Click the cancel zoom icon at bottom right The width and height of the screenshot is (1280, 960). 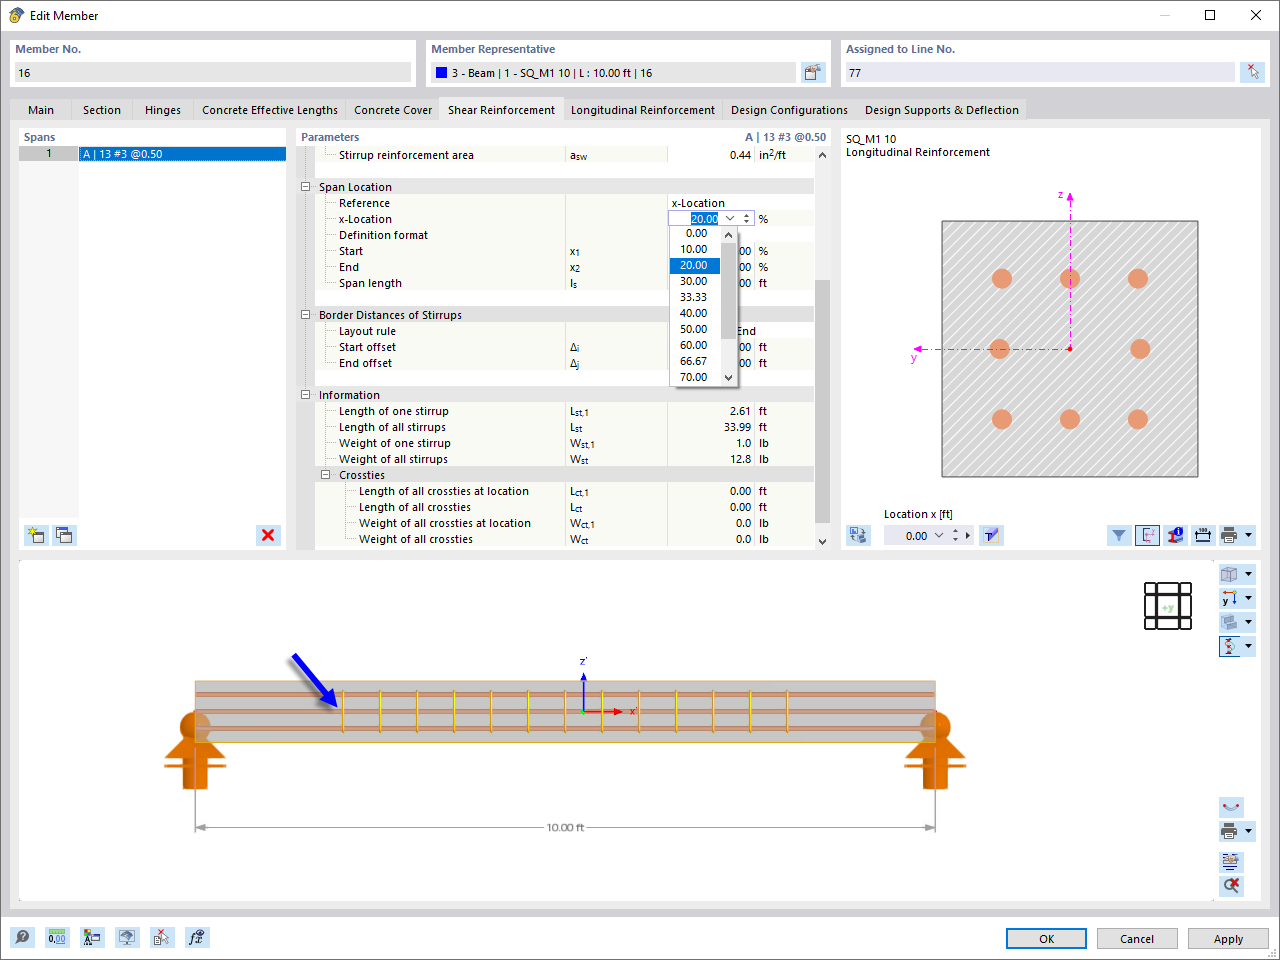[1231, 885]
